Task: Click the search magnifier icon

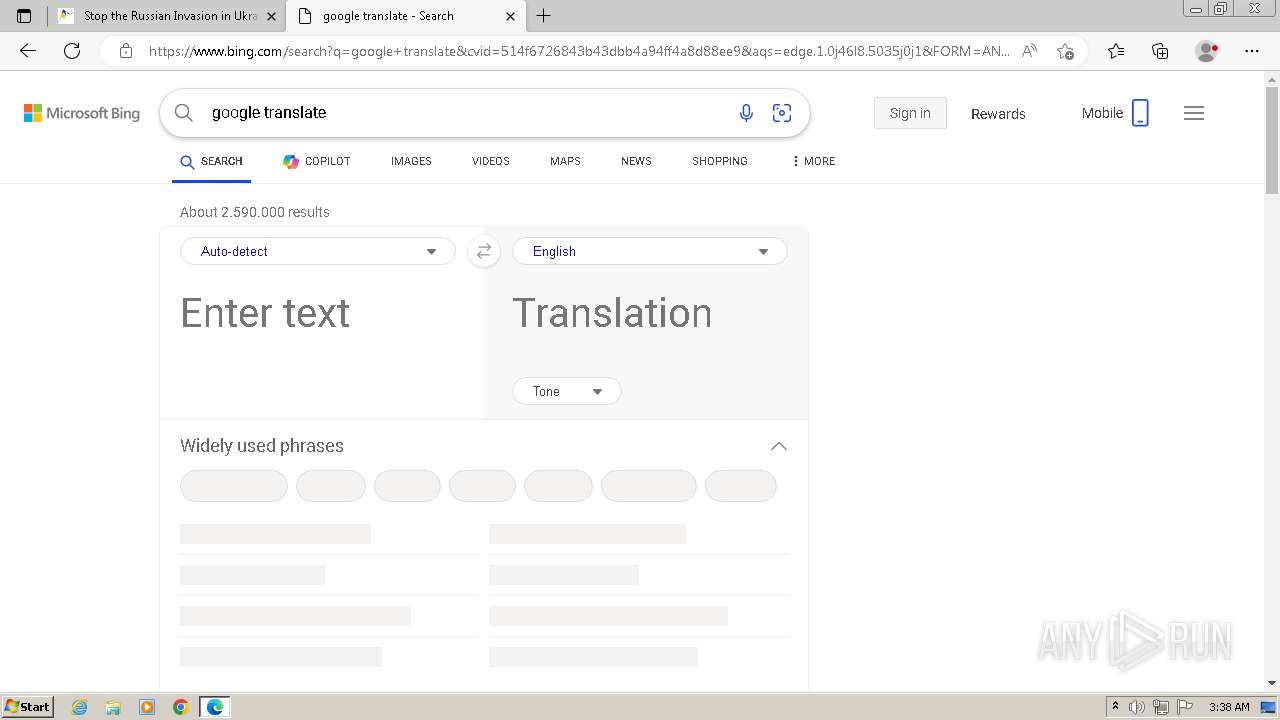Action: point(184,113)
